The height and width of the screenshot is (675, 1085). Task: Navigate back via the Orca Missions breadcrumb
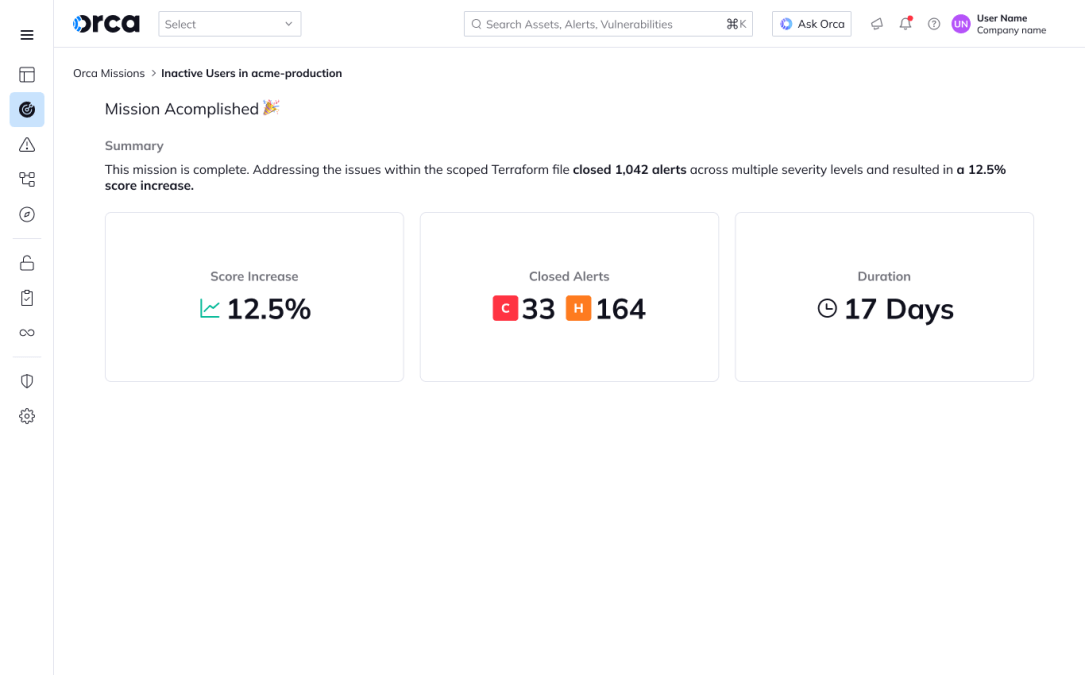tap(108, 73)
